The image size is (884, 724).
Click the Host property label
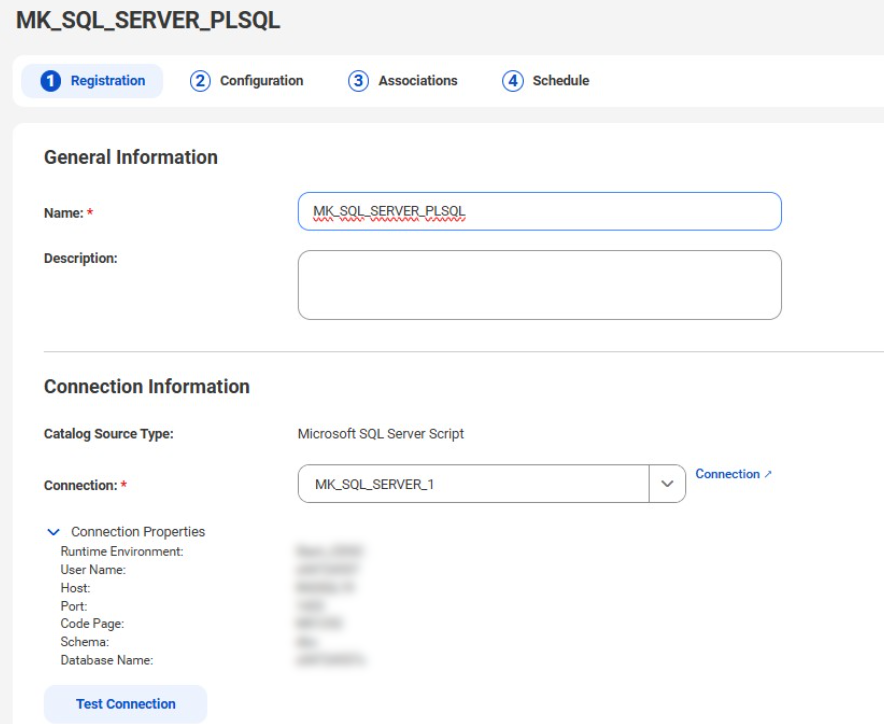(75, 588)
